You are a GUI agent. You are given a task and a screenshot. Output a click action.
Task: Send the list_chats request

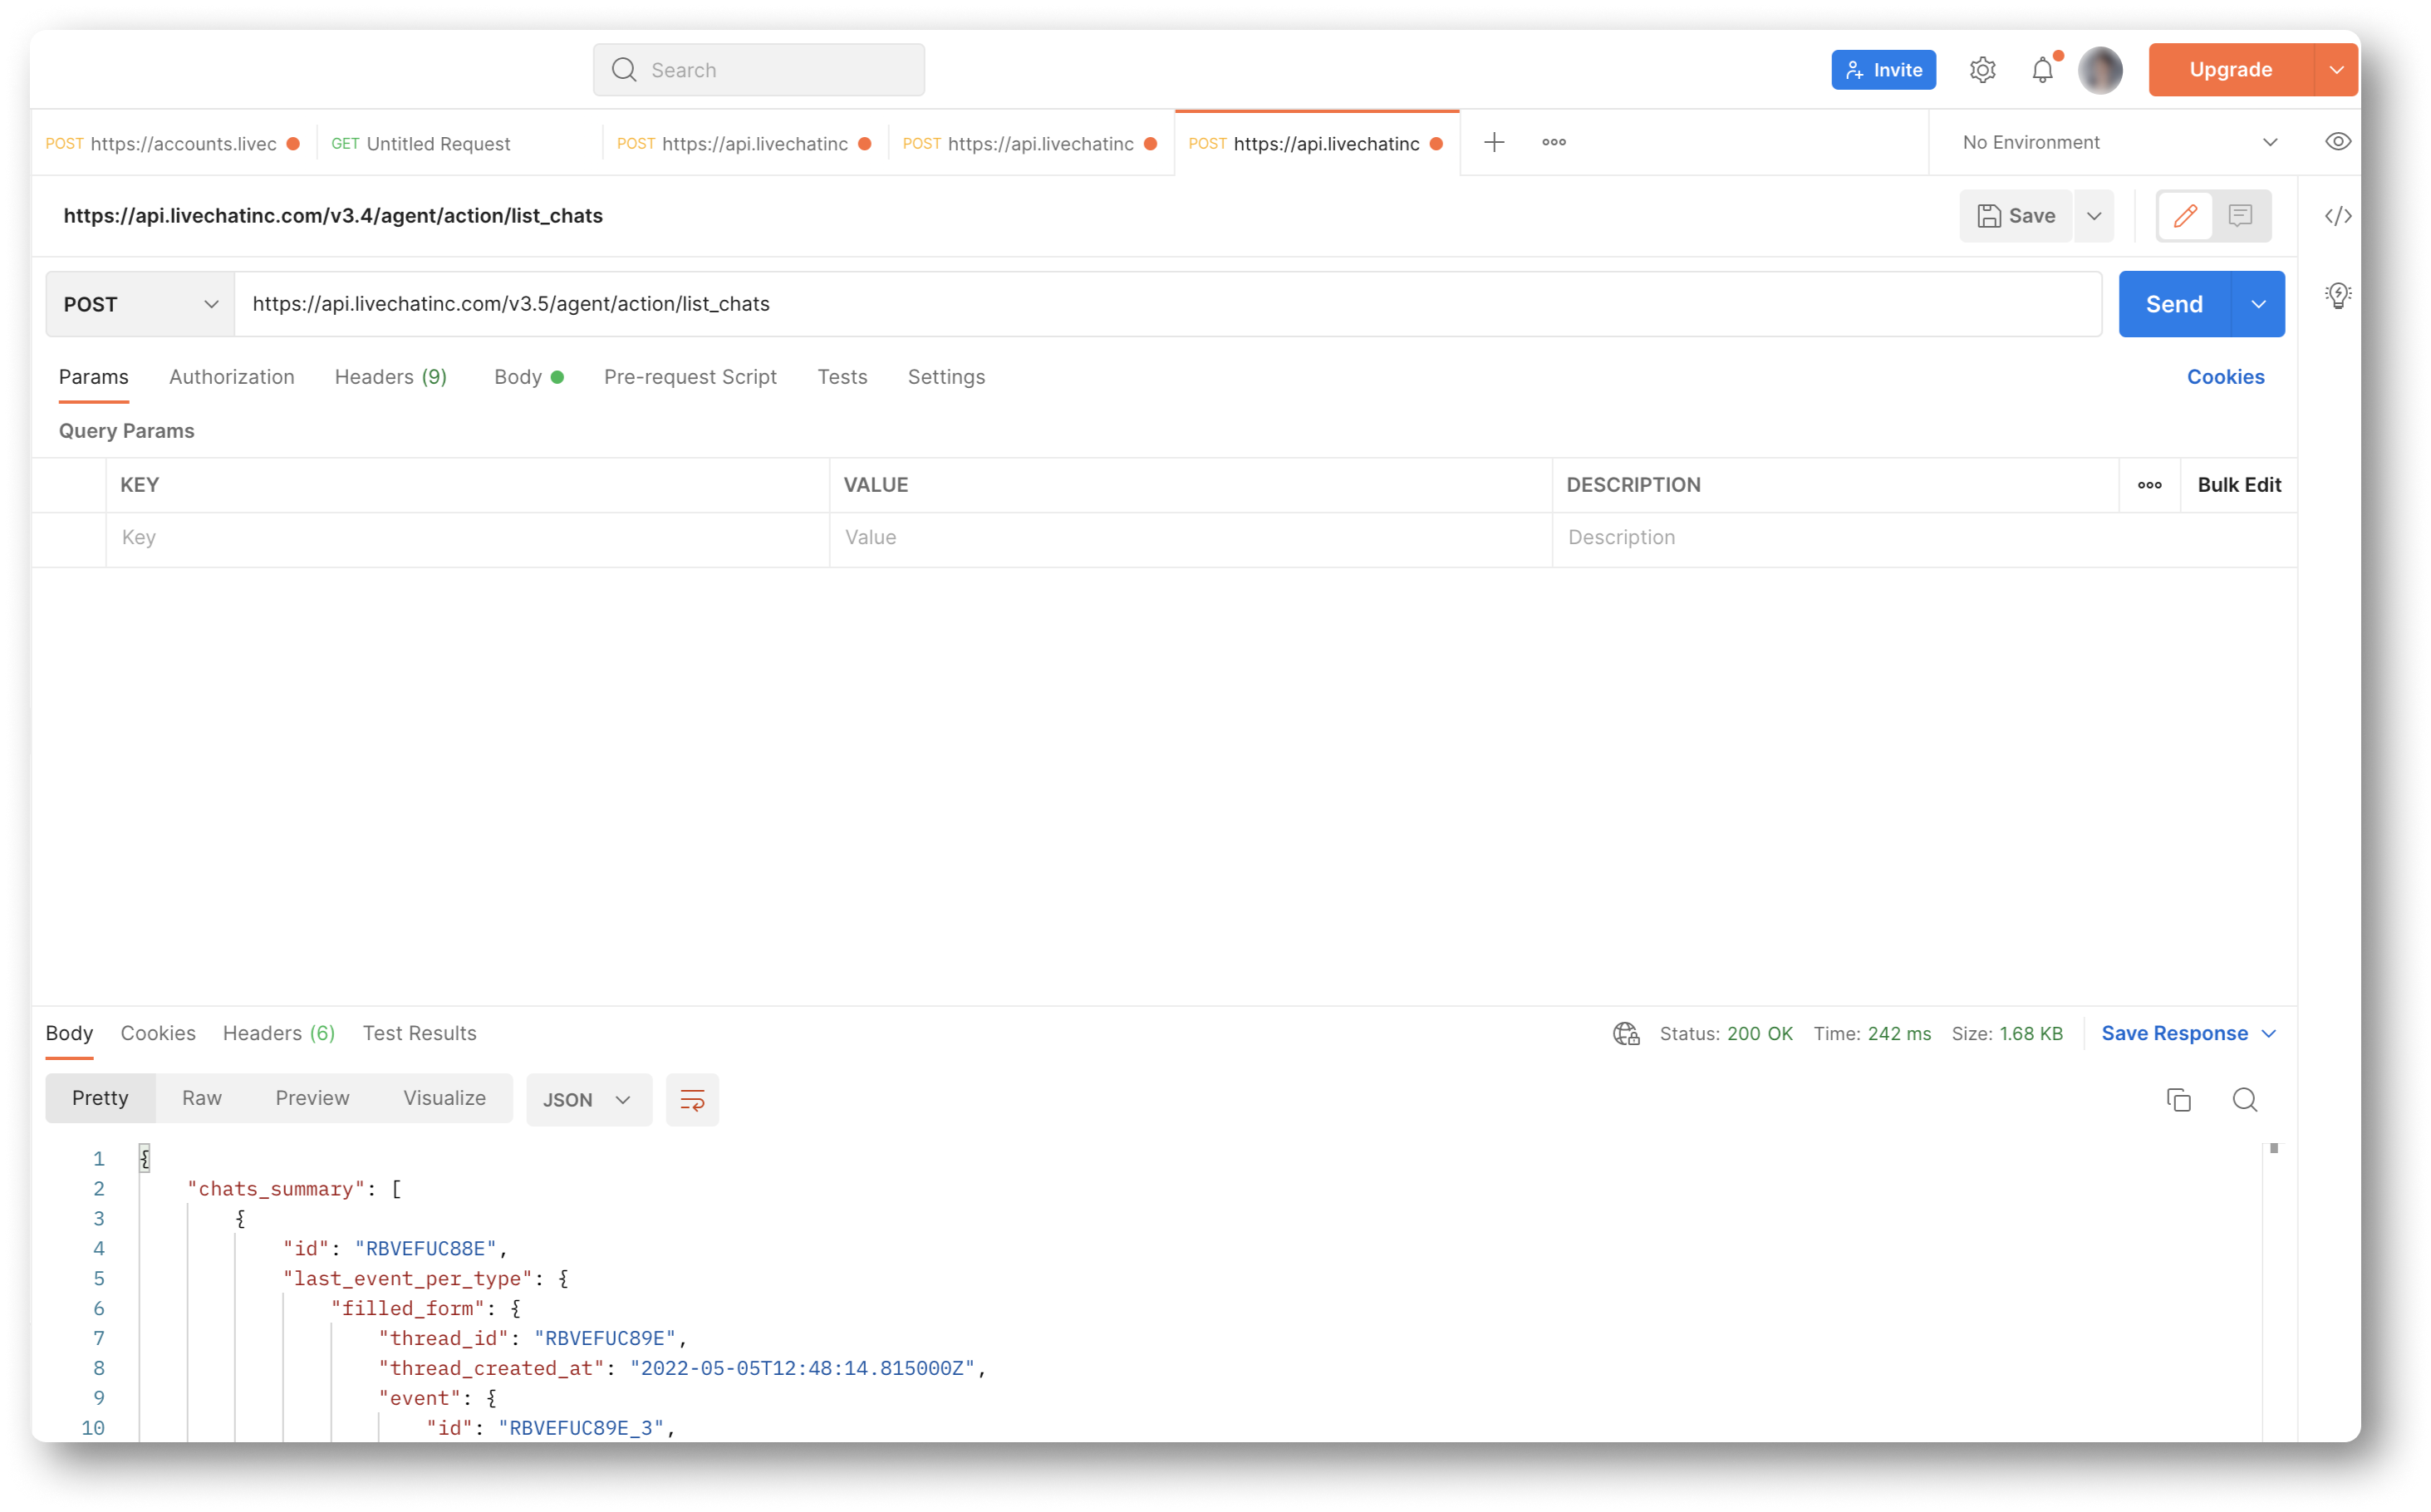2174,303
